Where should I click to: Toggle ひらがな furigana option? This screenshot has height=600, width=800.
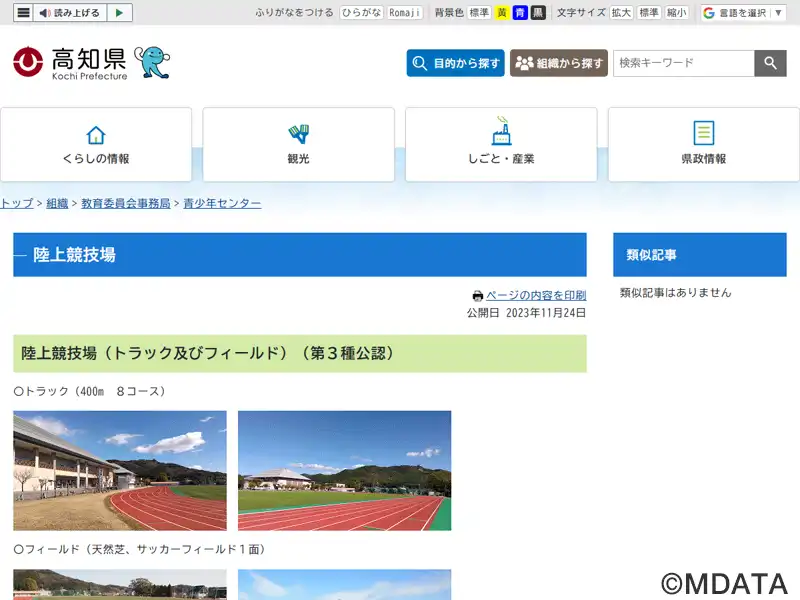coord(361,13)
